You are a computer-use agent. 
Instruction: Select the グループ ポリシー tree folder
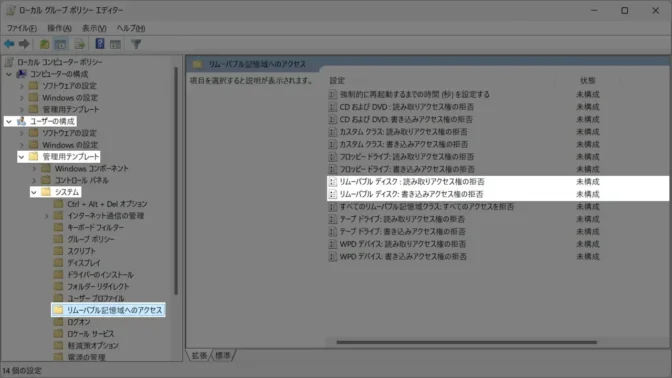point(91,239)
